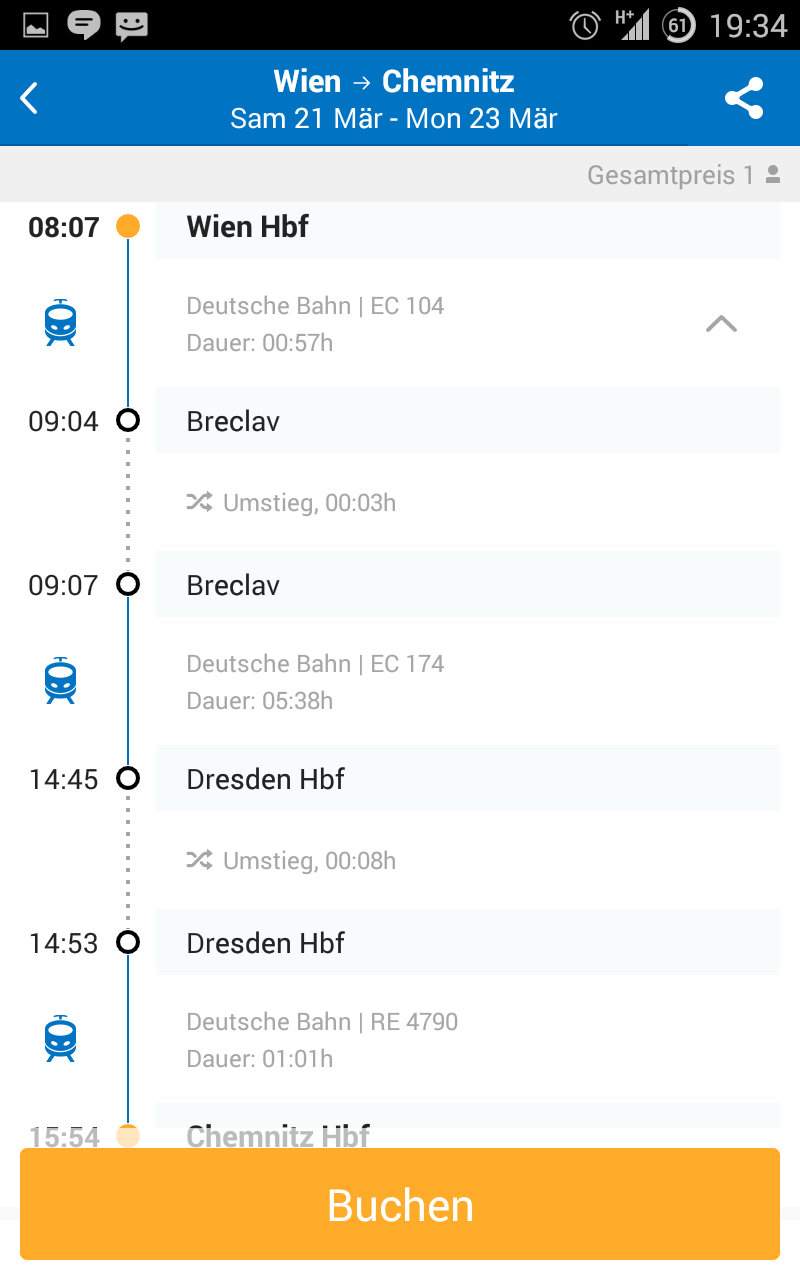Tap the train icon for EC 104
This screenshot has height=1280, width=800.
pyautogui.click(x=61, y=323)
